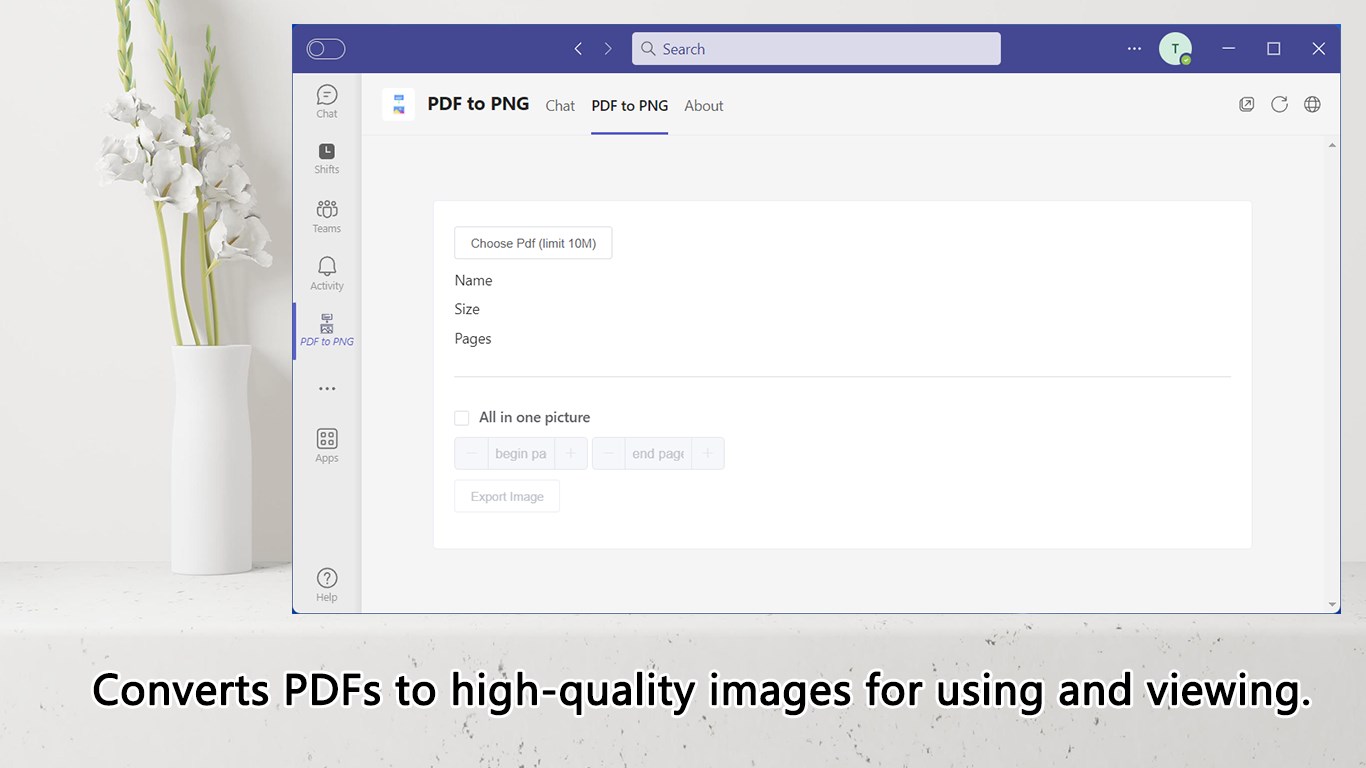
Task: Focus the Search box
Action: pyautogui.click(x=816, y=49)
